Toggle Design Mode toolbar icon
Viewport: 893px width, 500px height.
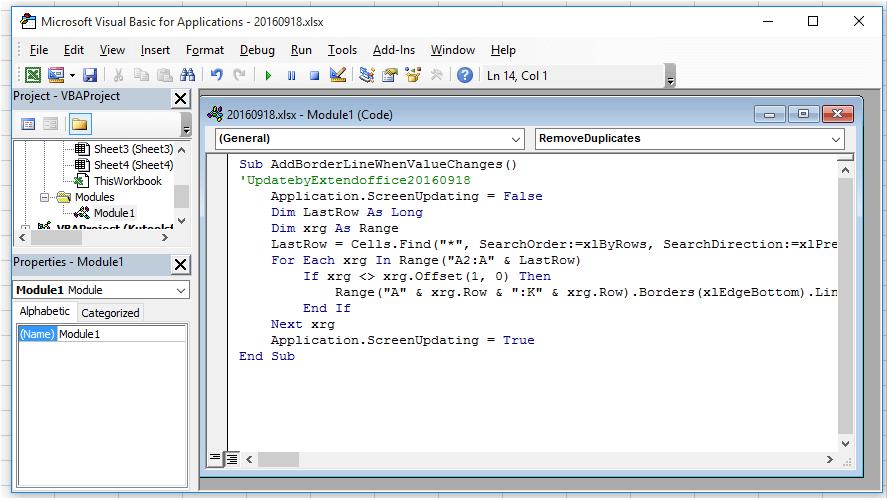[338, 75]
